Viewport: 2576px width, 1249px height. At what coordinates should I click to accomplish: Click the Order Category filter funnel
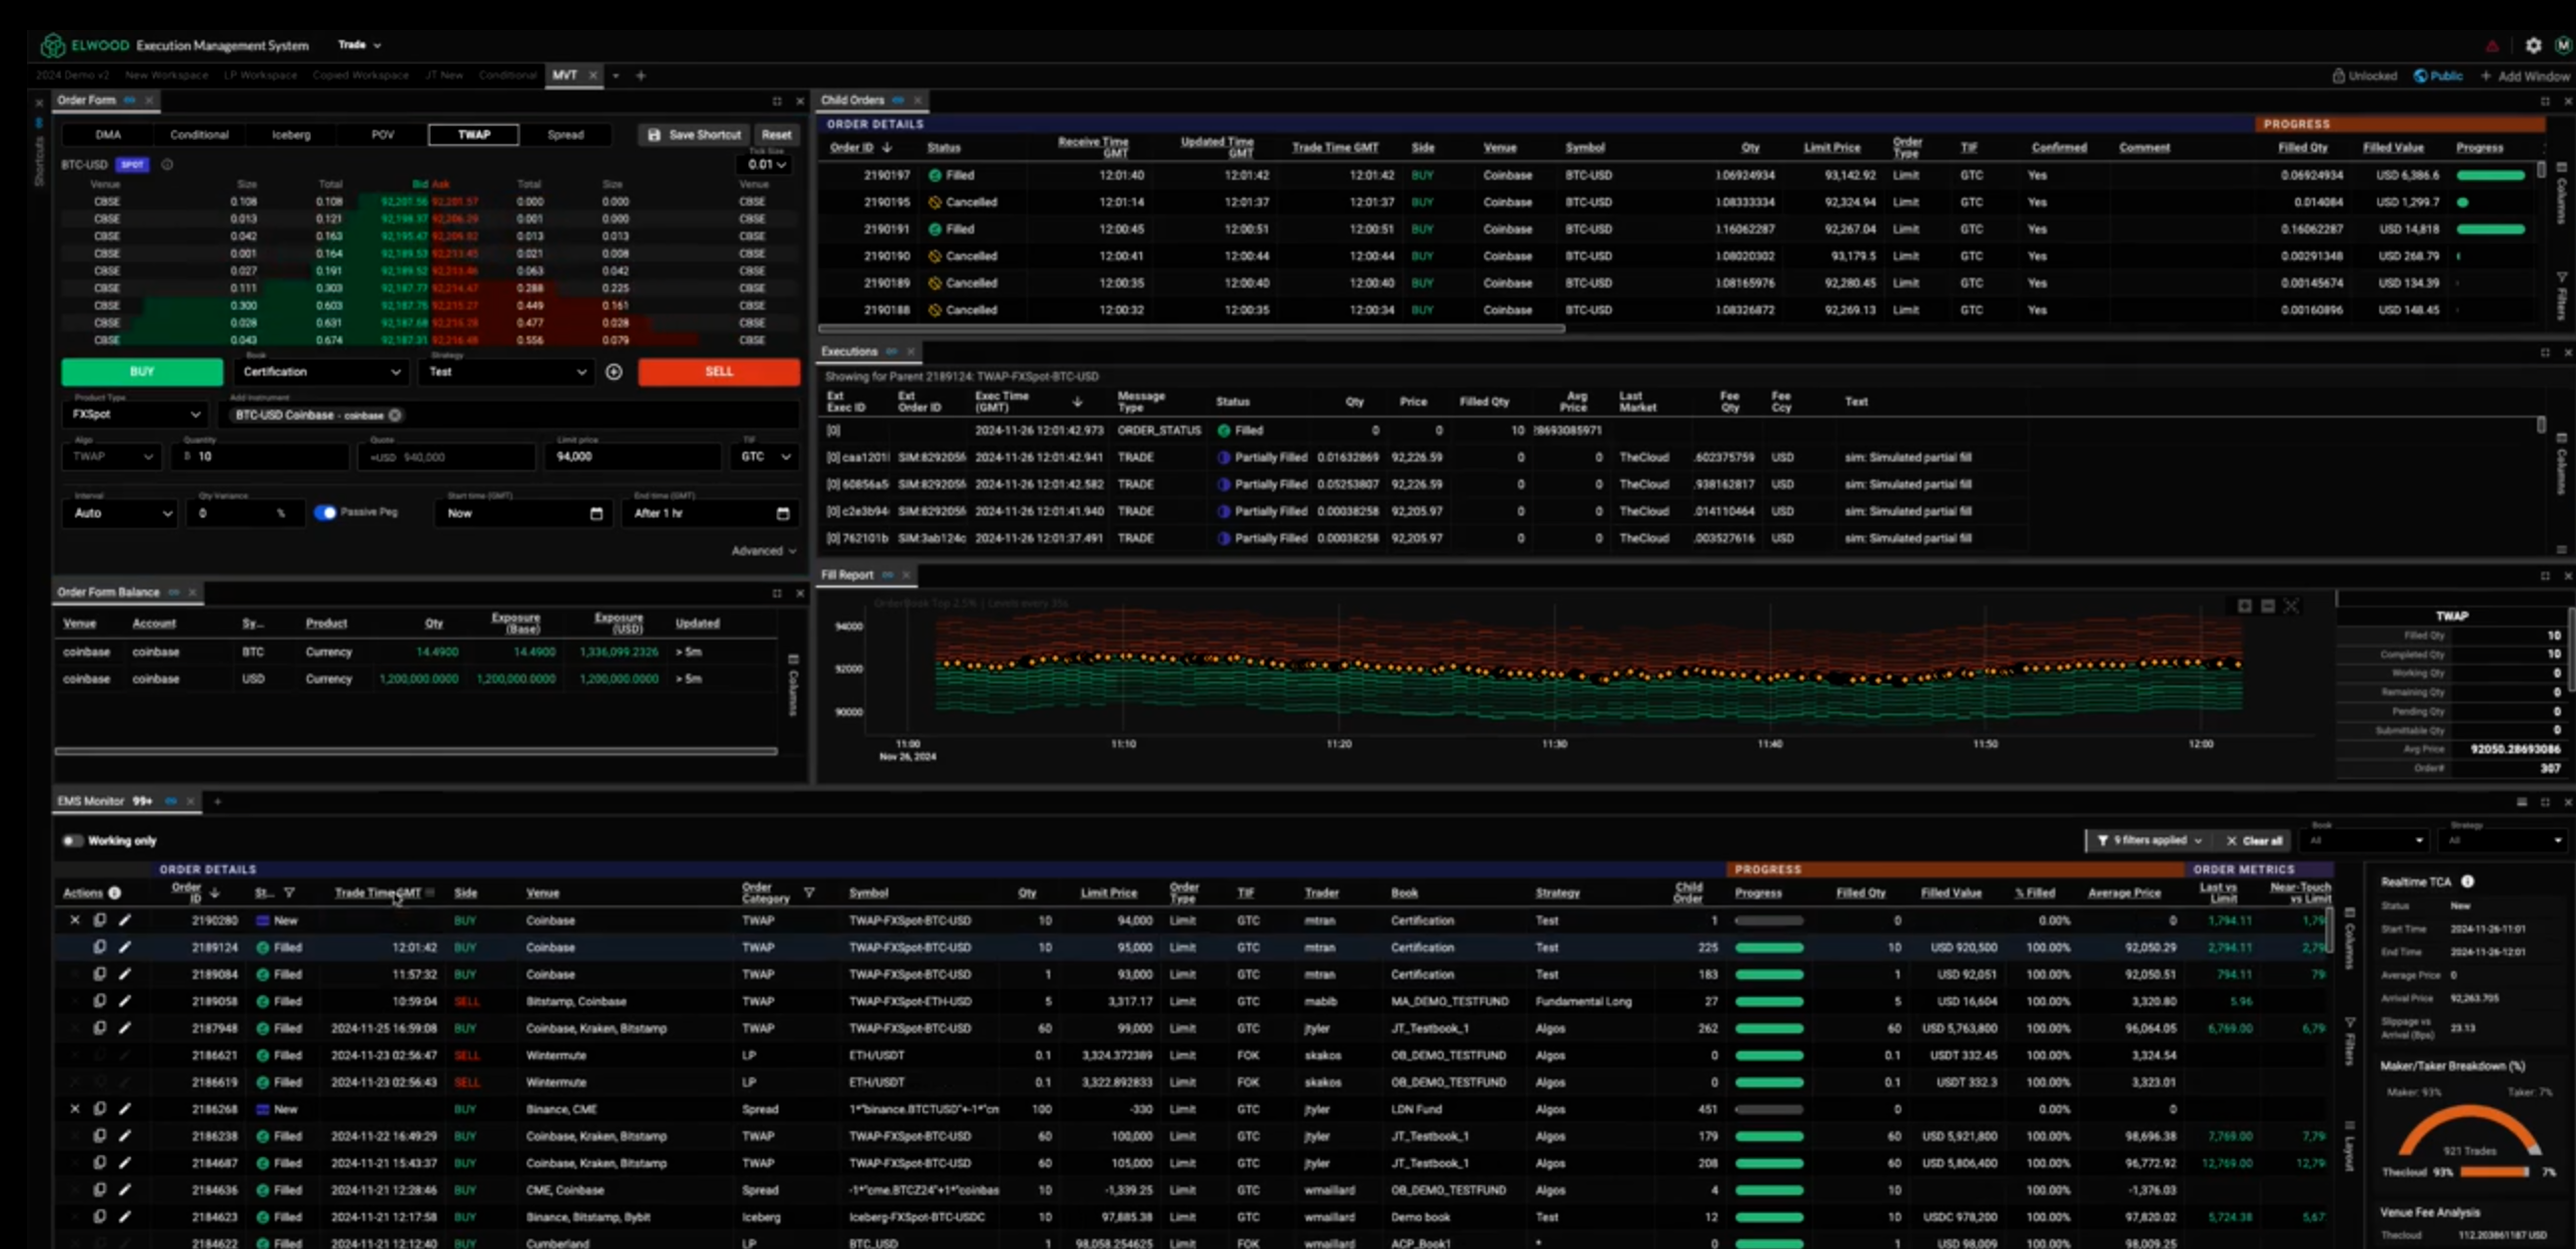[x=808, y=893]
